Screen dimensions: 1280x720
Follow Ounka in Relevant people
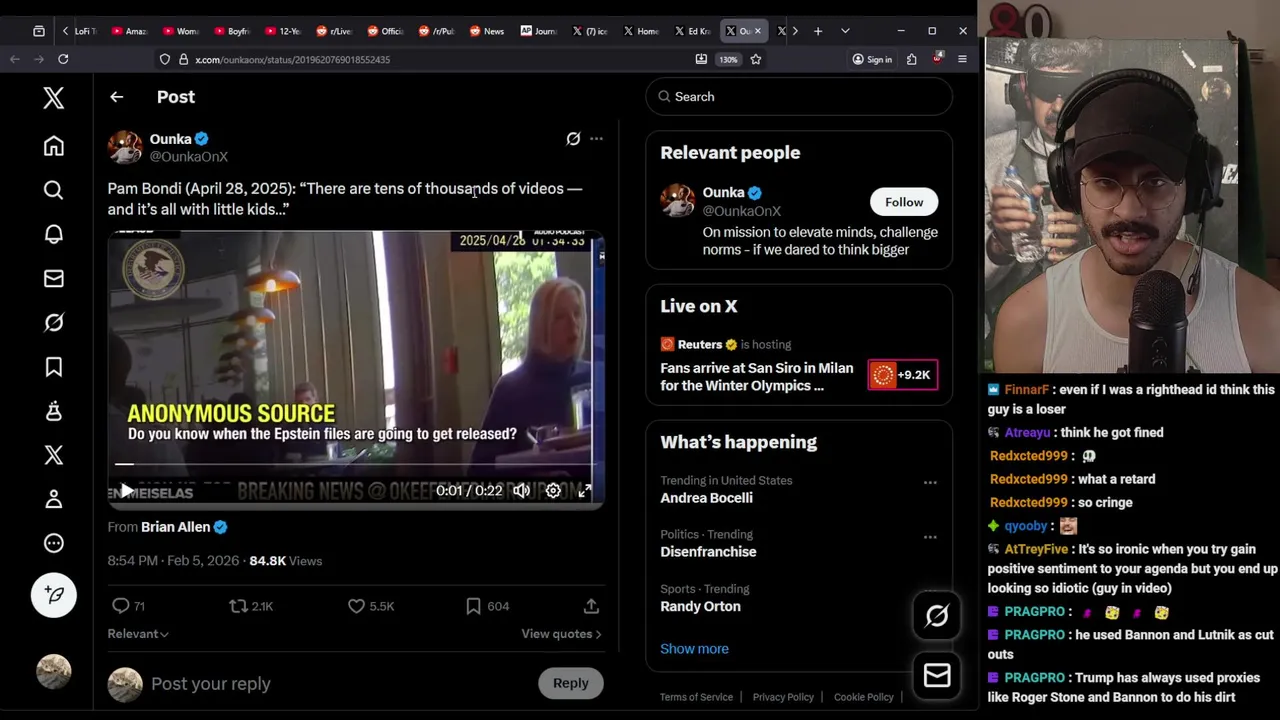coord(904,202)
